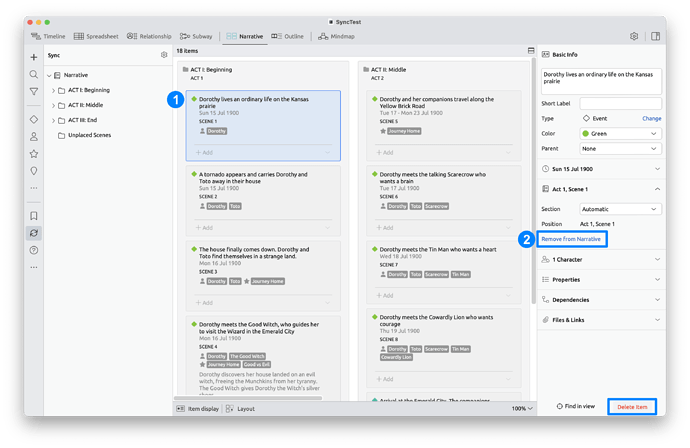Click the Short Label input field
The width and height of the screenshot is (690, 448).
[x=620, y=103]
